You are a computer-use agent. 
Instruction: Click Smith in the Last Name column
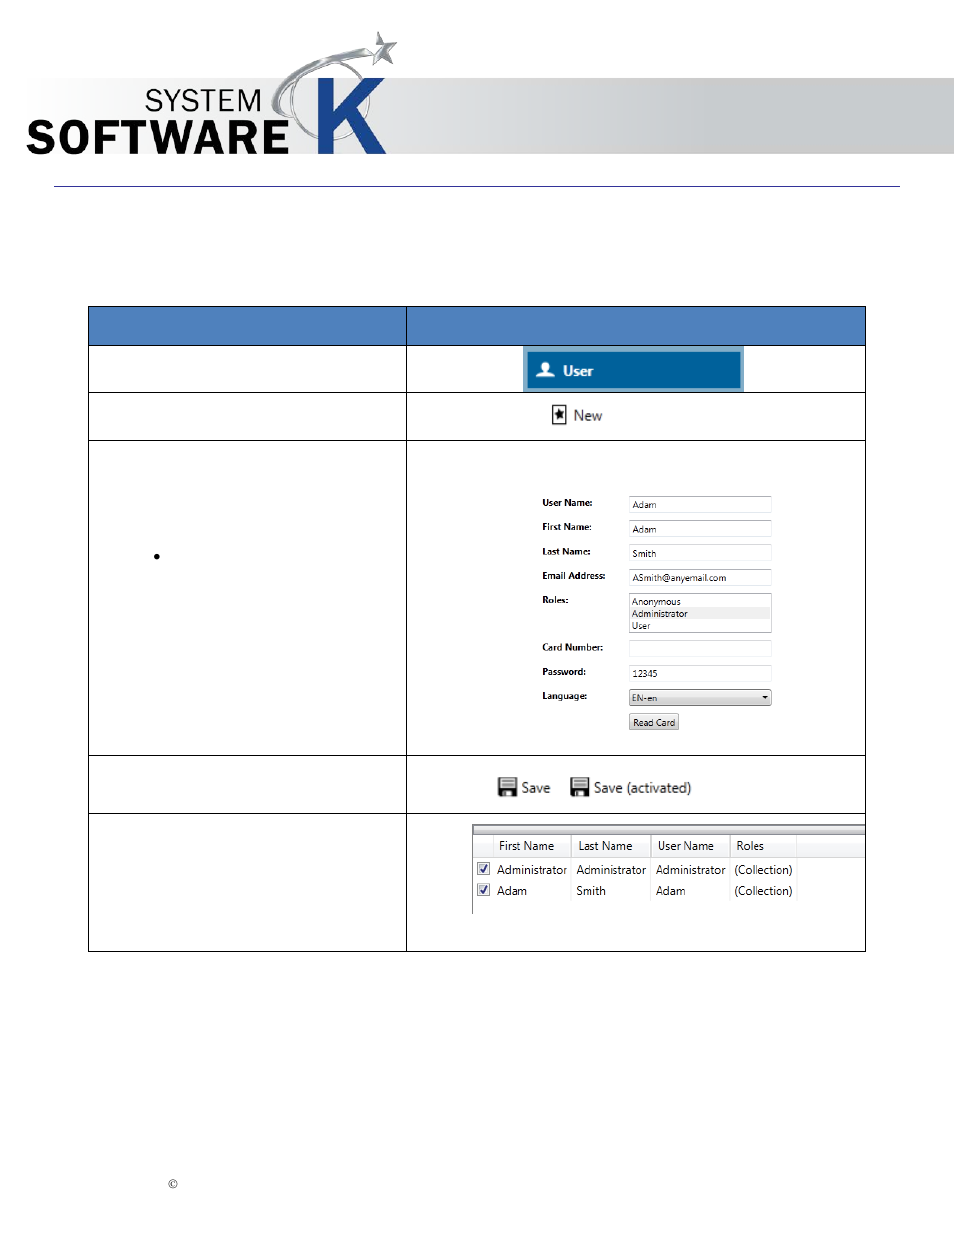[591, 891]
